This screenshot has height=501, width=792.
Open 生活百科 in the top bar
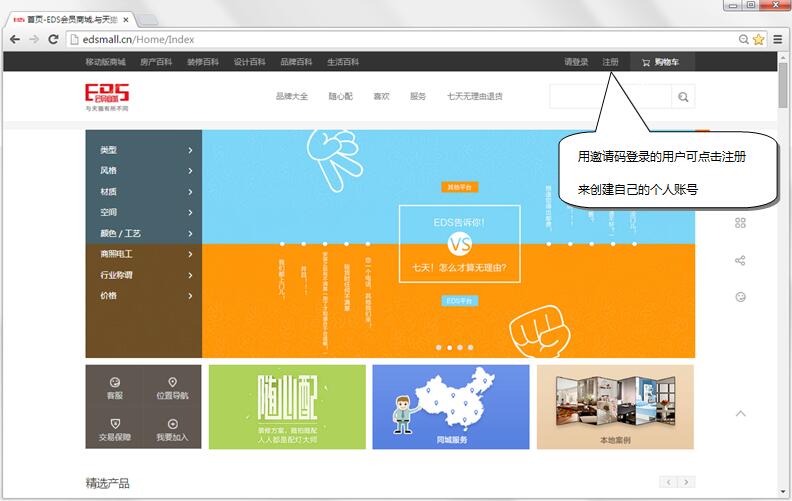[343, 62]
